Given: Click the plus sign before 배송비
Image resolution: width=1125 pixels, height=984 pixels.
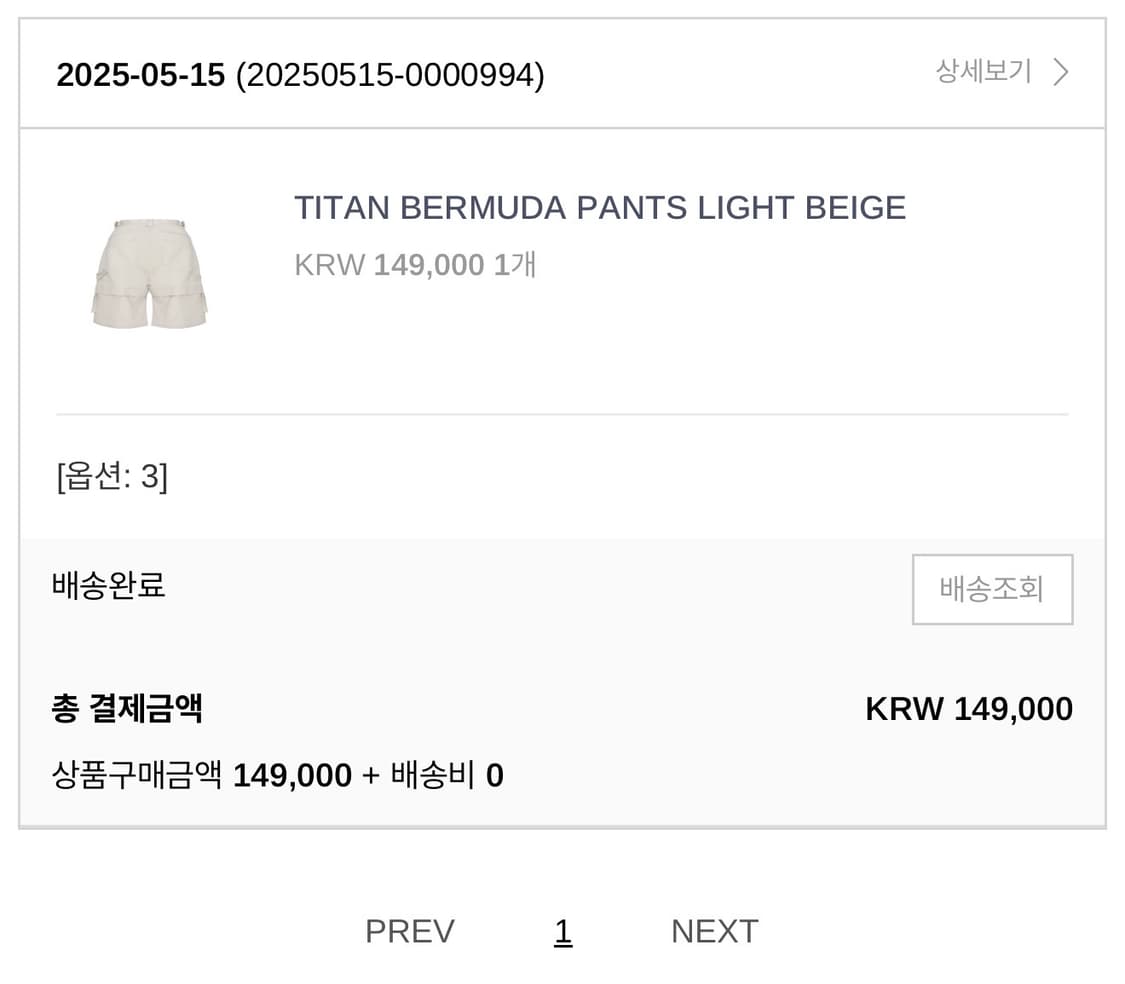Looking at the screenshot, I should point(371,776).
